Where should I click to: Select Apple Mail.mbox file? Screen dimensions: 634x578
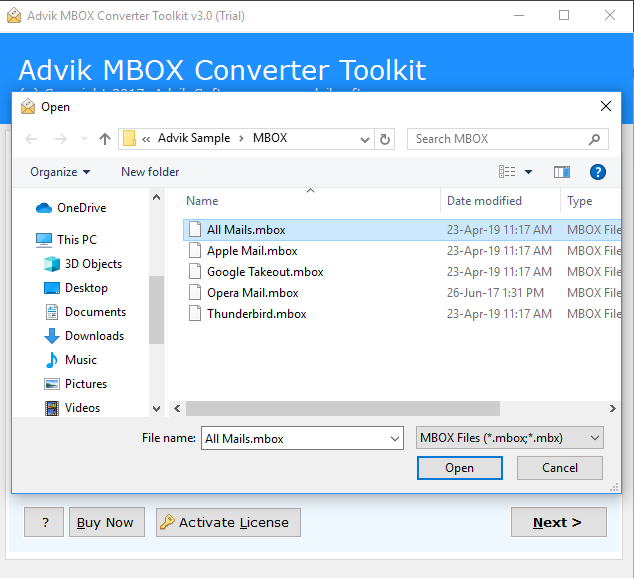[402, 251]
